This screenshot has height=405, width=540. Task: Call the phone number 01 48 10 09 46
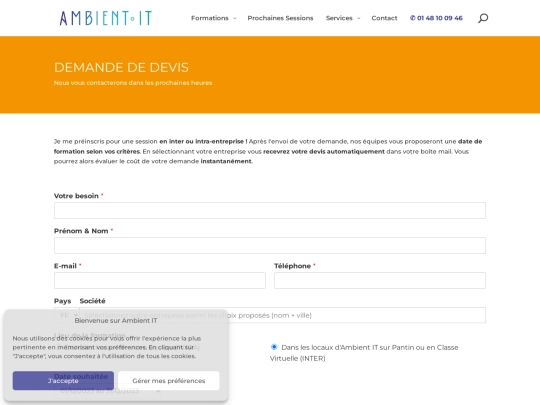pos(436,18)
